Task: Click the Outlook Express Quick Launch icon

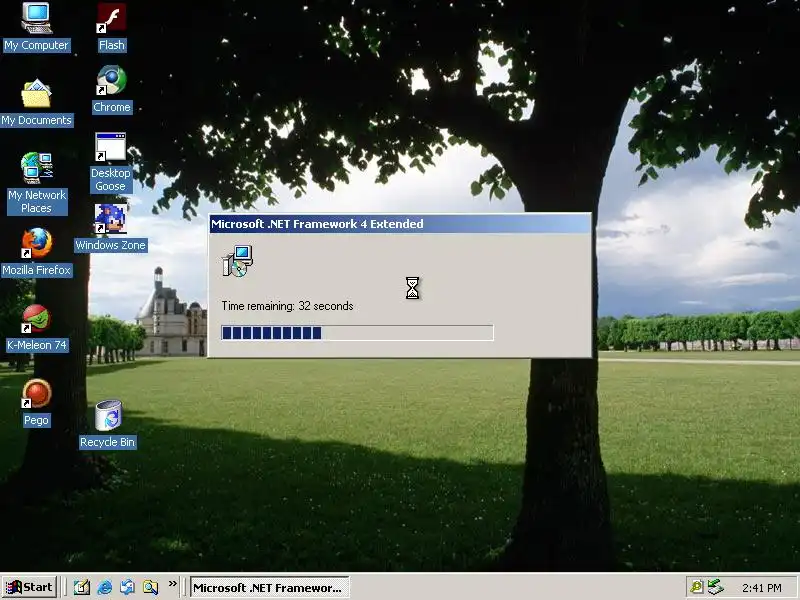Action: pos(128,587)
